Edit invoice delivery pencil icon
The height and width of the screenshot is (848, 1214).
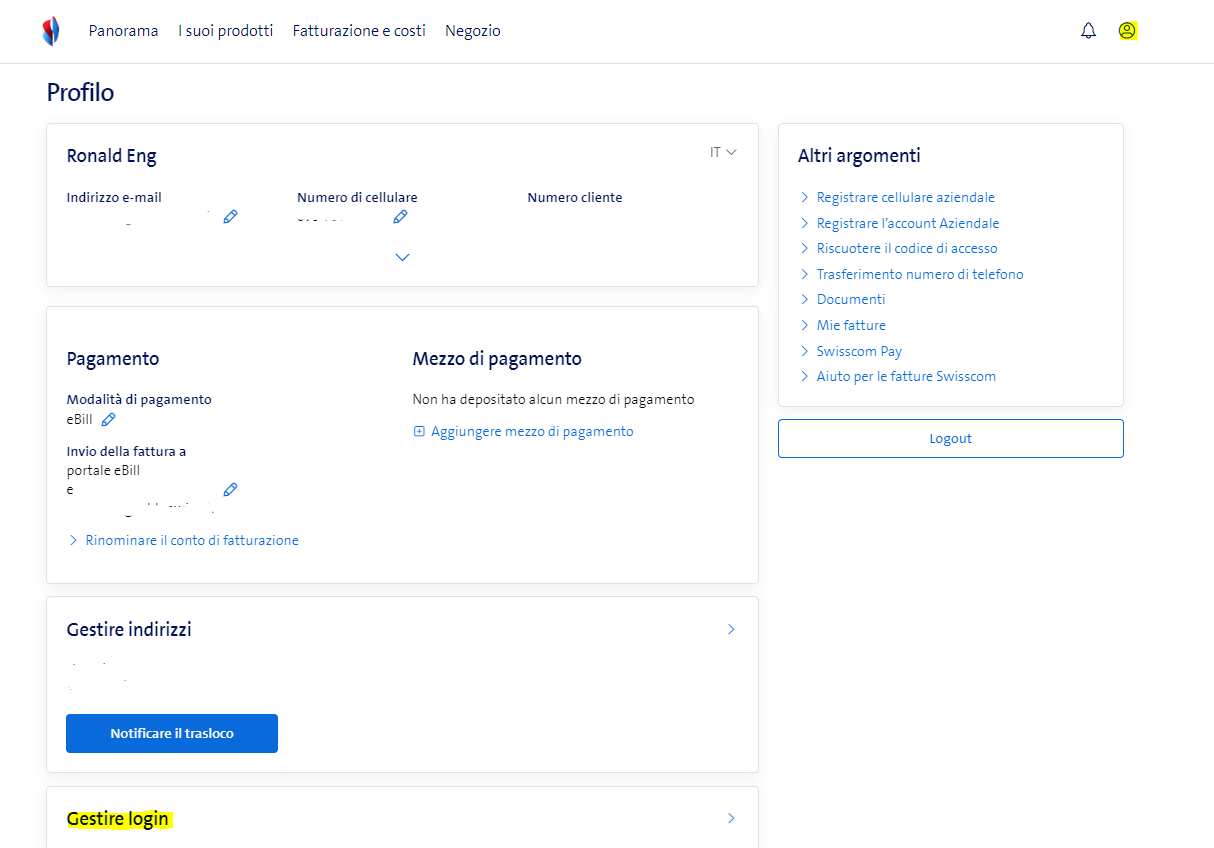pyautogui.click(x=230, y=489)
